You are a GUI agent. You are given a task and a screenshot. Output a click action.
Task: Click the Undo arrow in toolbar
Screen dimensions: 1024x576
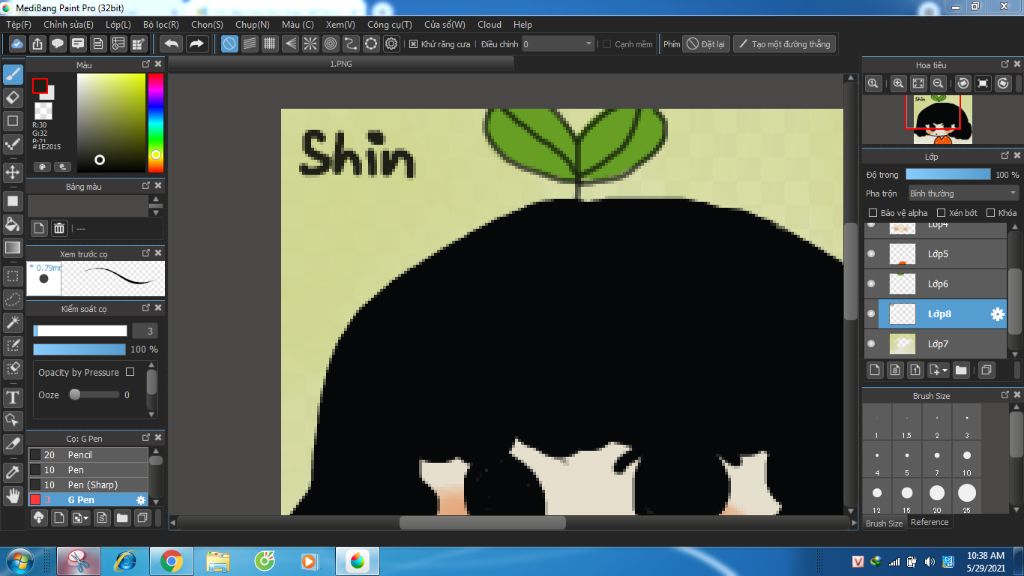pyautogui.click(x=171, y=44)
